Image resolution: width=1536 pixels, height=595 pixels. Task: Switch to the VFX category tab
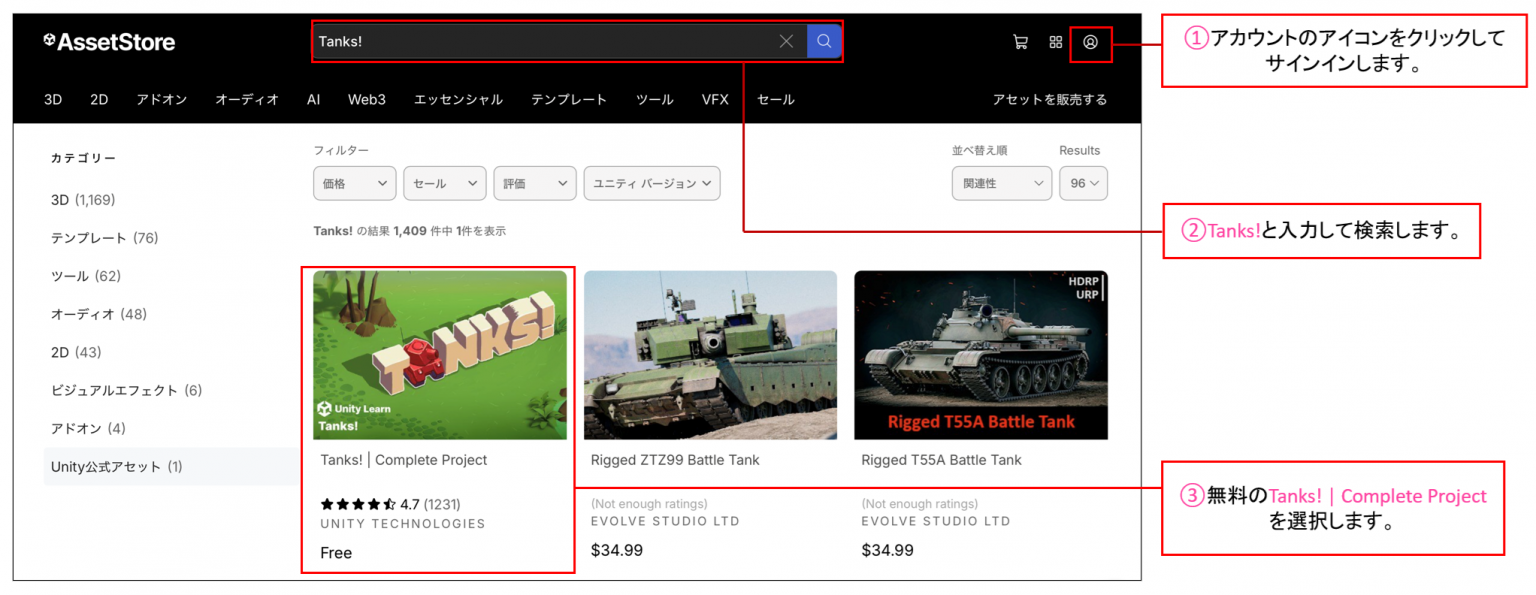pos(715,99)
